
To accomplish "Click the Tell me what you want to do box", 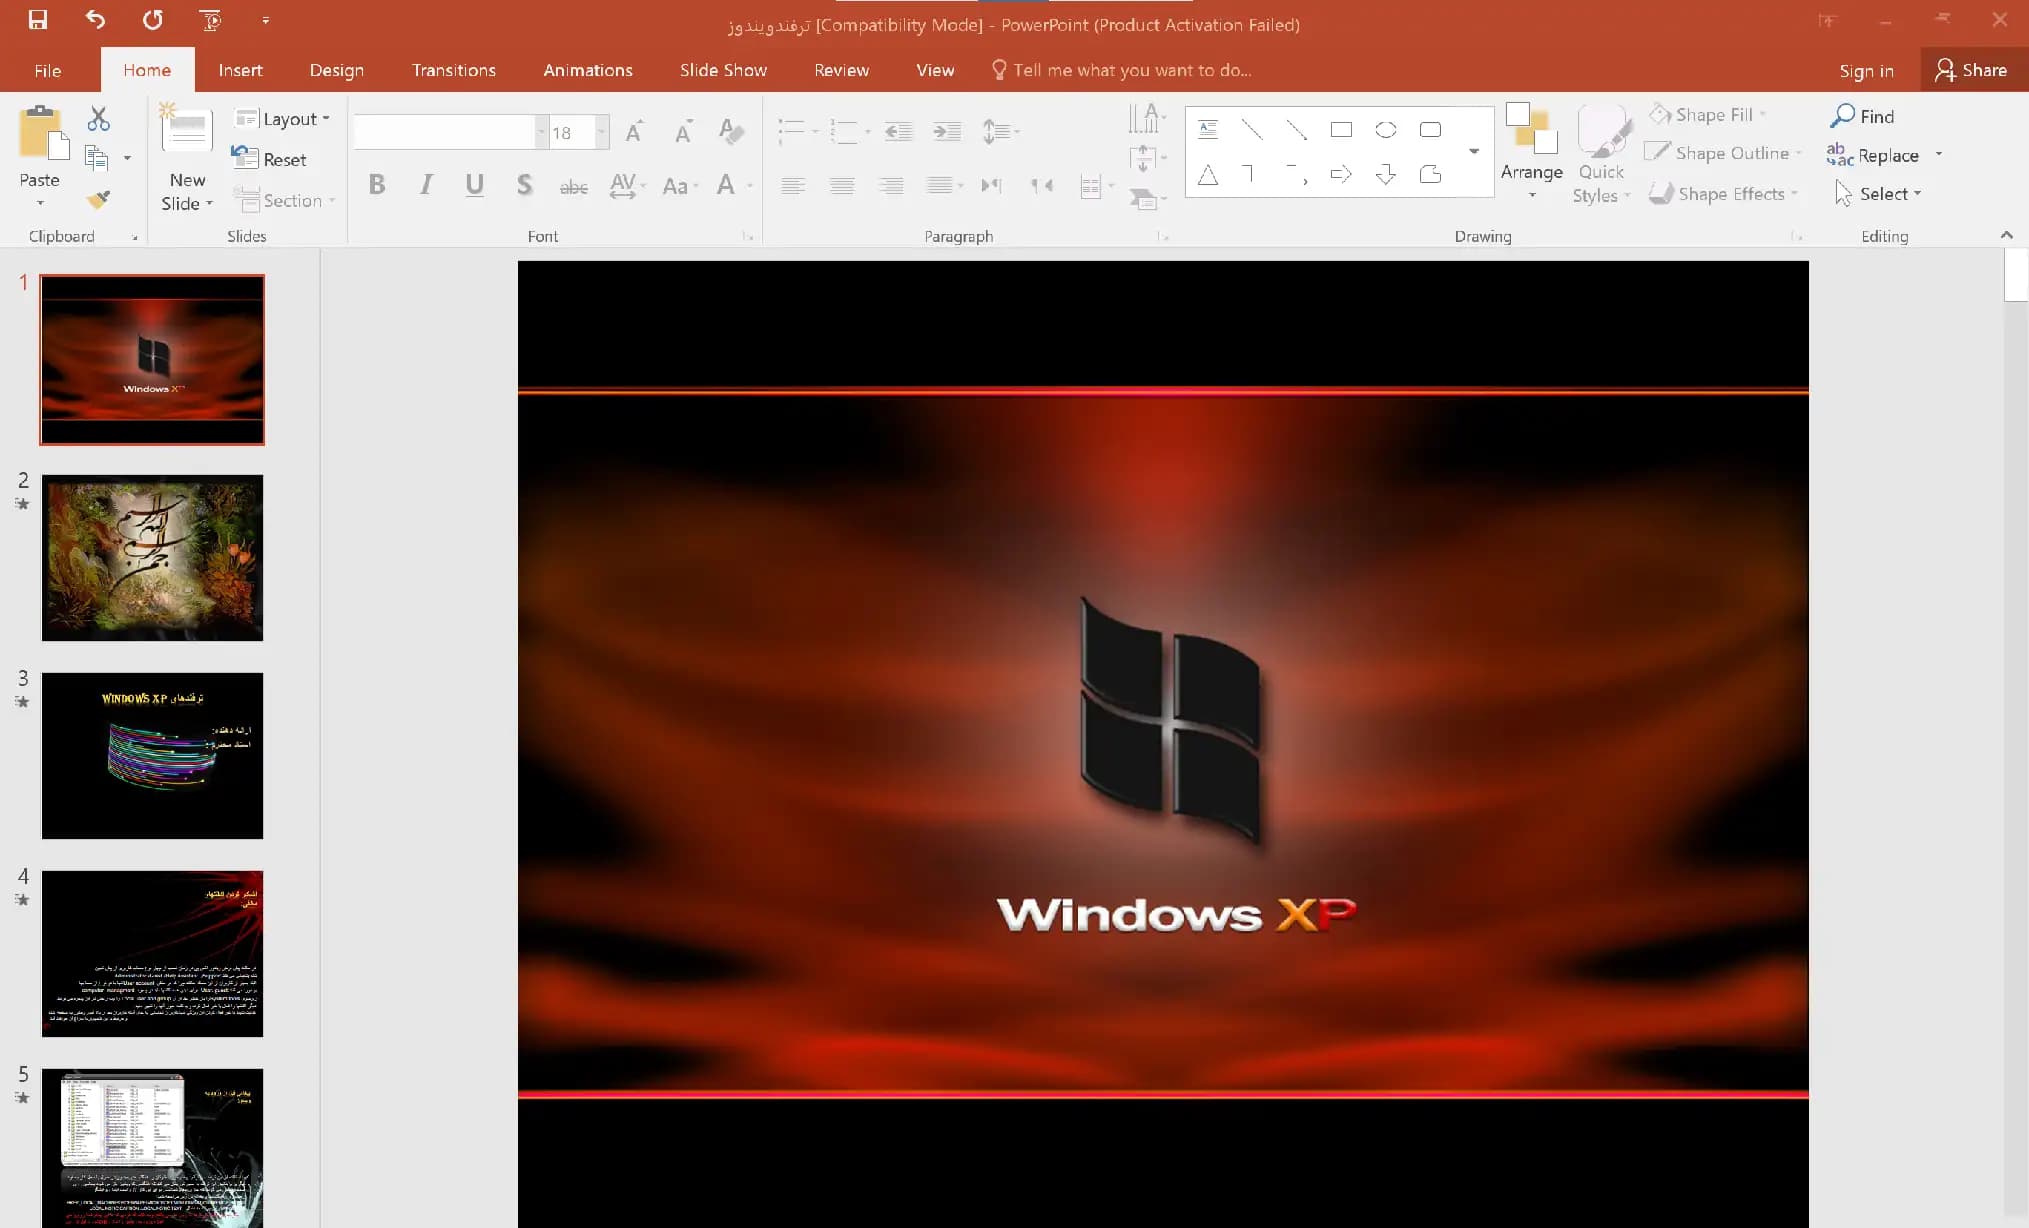I will [1121, 70].
